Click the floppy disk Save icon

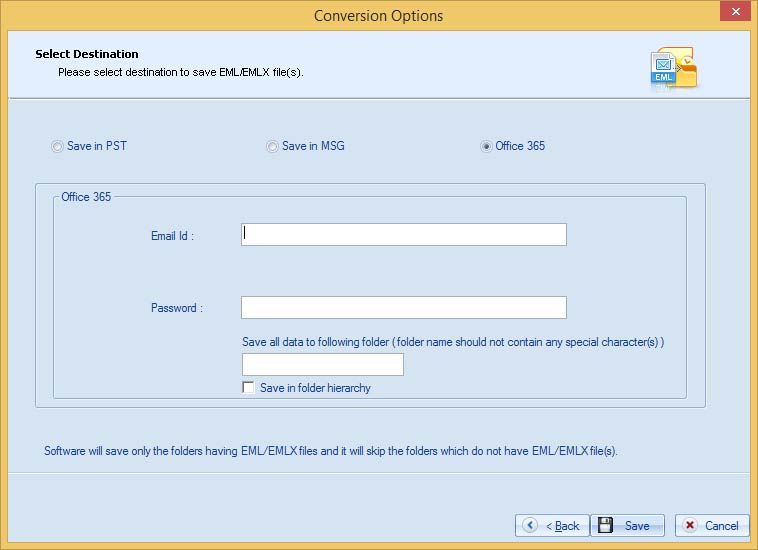(605, 525)
